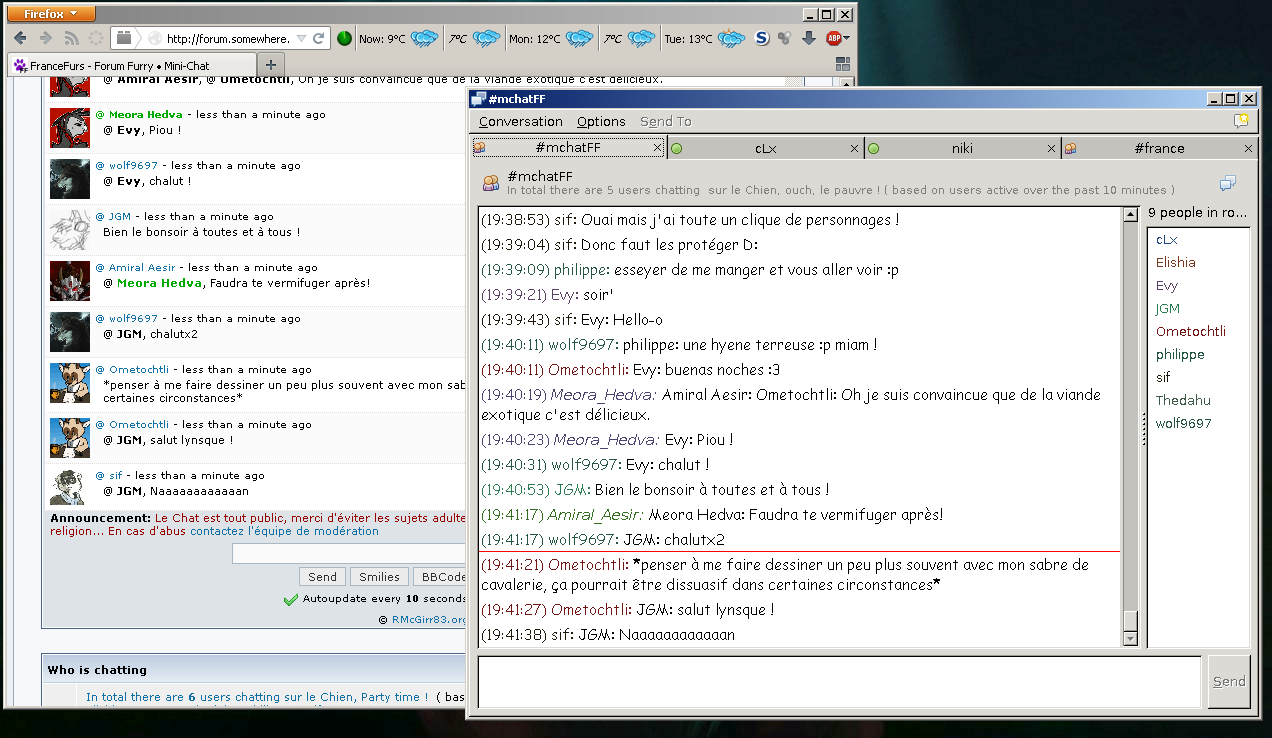Open the tab groups grid icon

point(843,65)
